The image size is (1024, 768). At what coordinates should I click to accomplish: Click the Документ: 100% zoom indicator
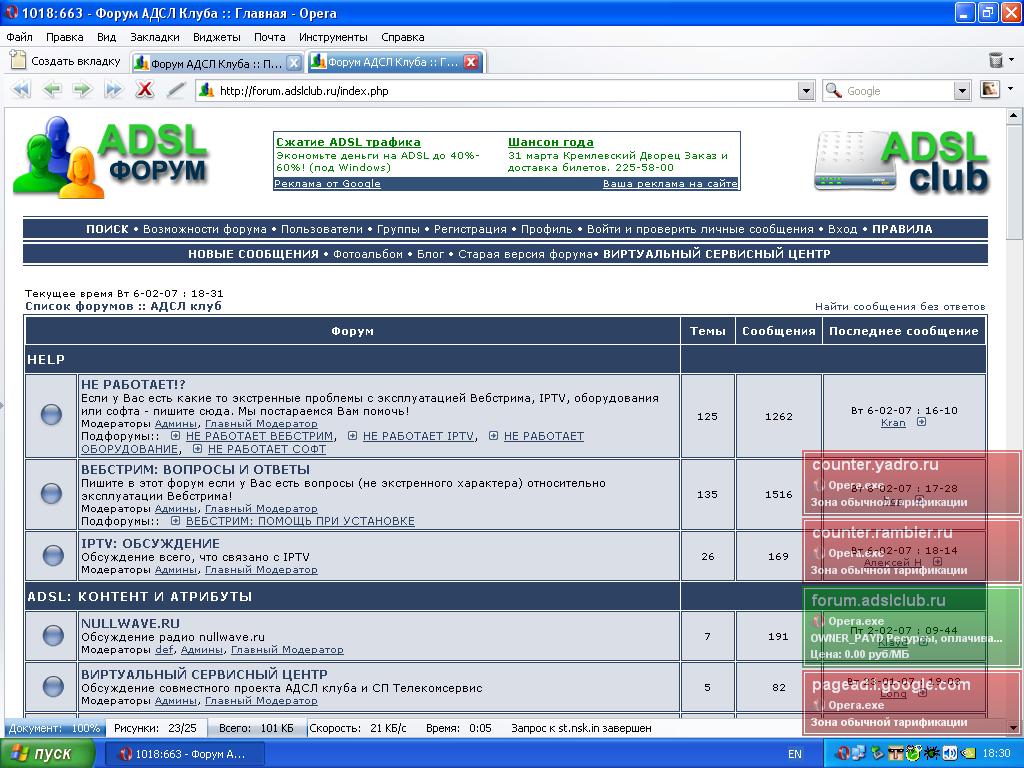pyautogui.click(x=54, y=728)
